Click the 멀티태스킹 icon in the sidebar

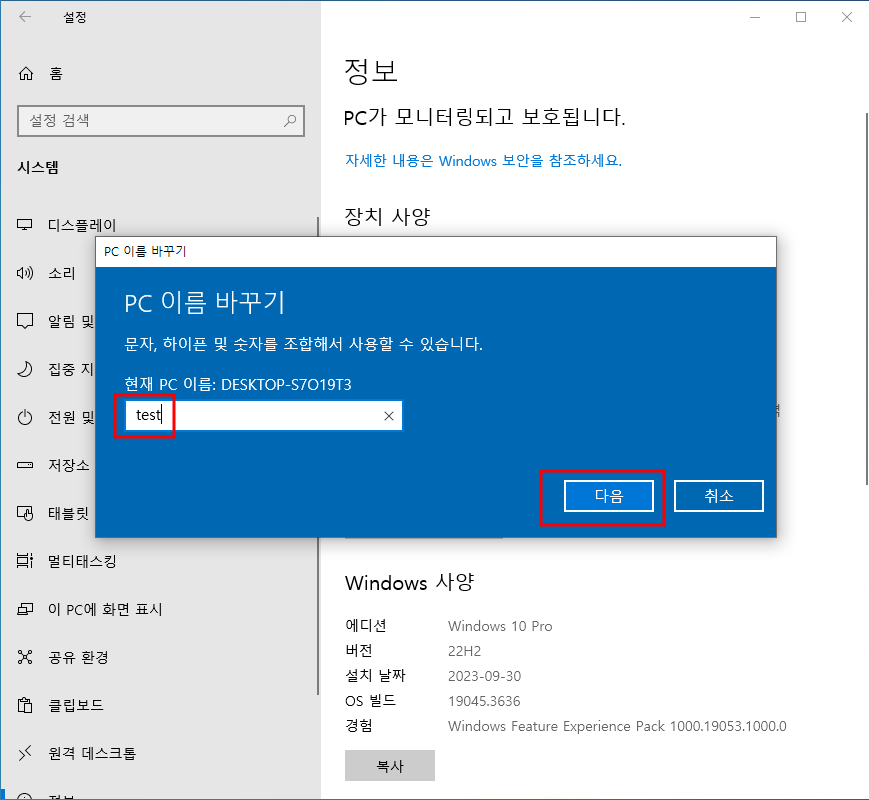tap(26, 561)
